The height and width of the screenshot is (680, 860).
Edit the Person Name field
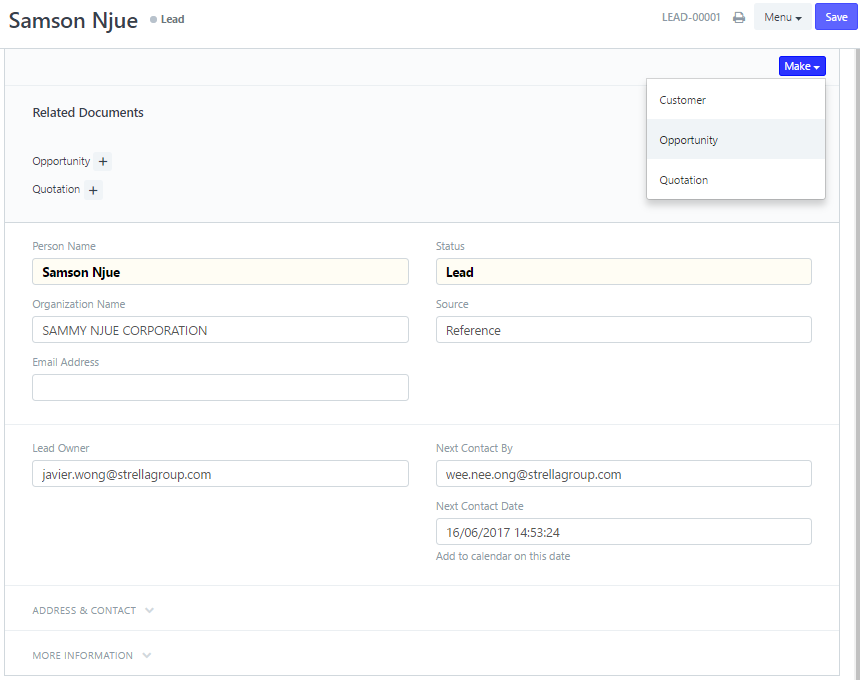click(220, 272)
